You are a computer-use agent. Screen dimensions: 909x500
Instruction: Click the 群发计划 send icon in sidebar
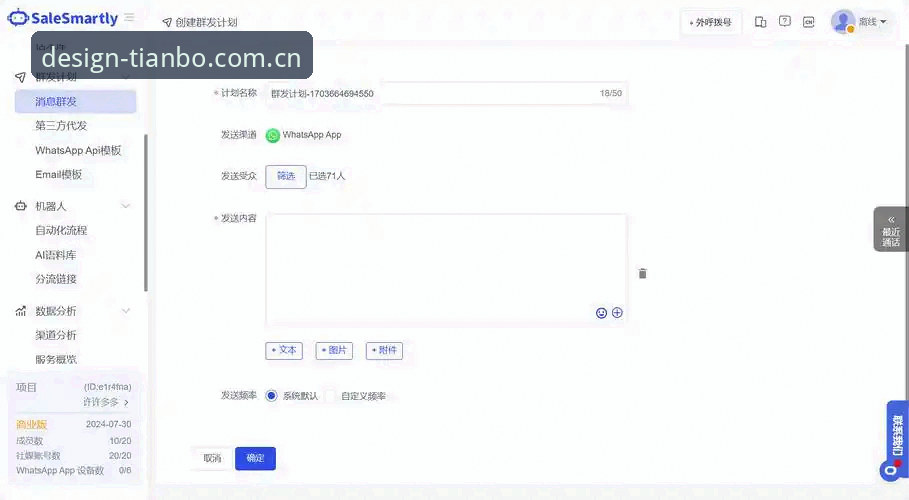[21, 77]
